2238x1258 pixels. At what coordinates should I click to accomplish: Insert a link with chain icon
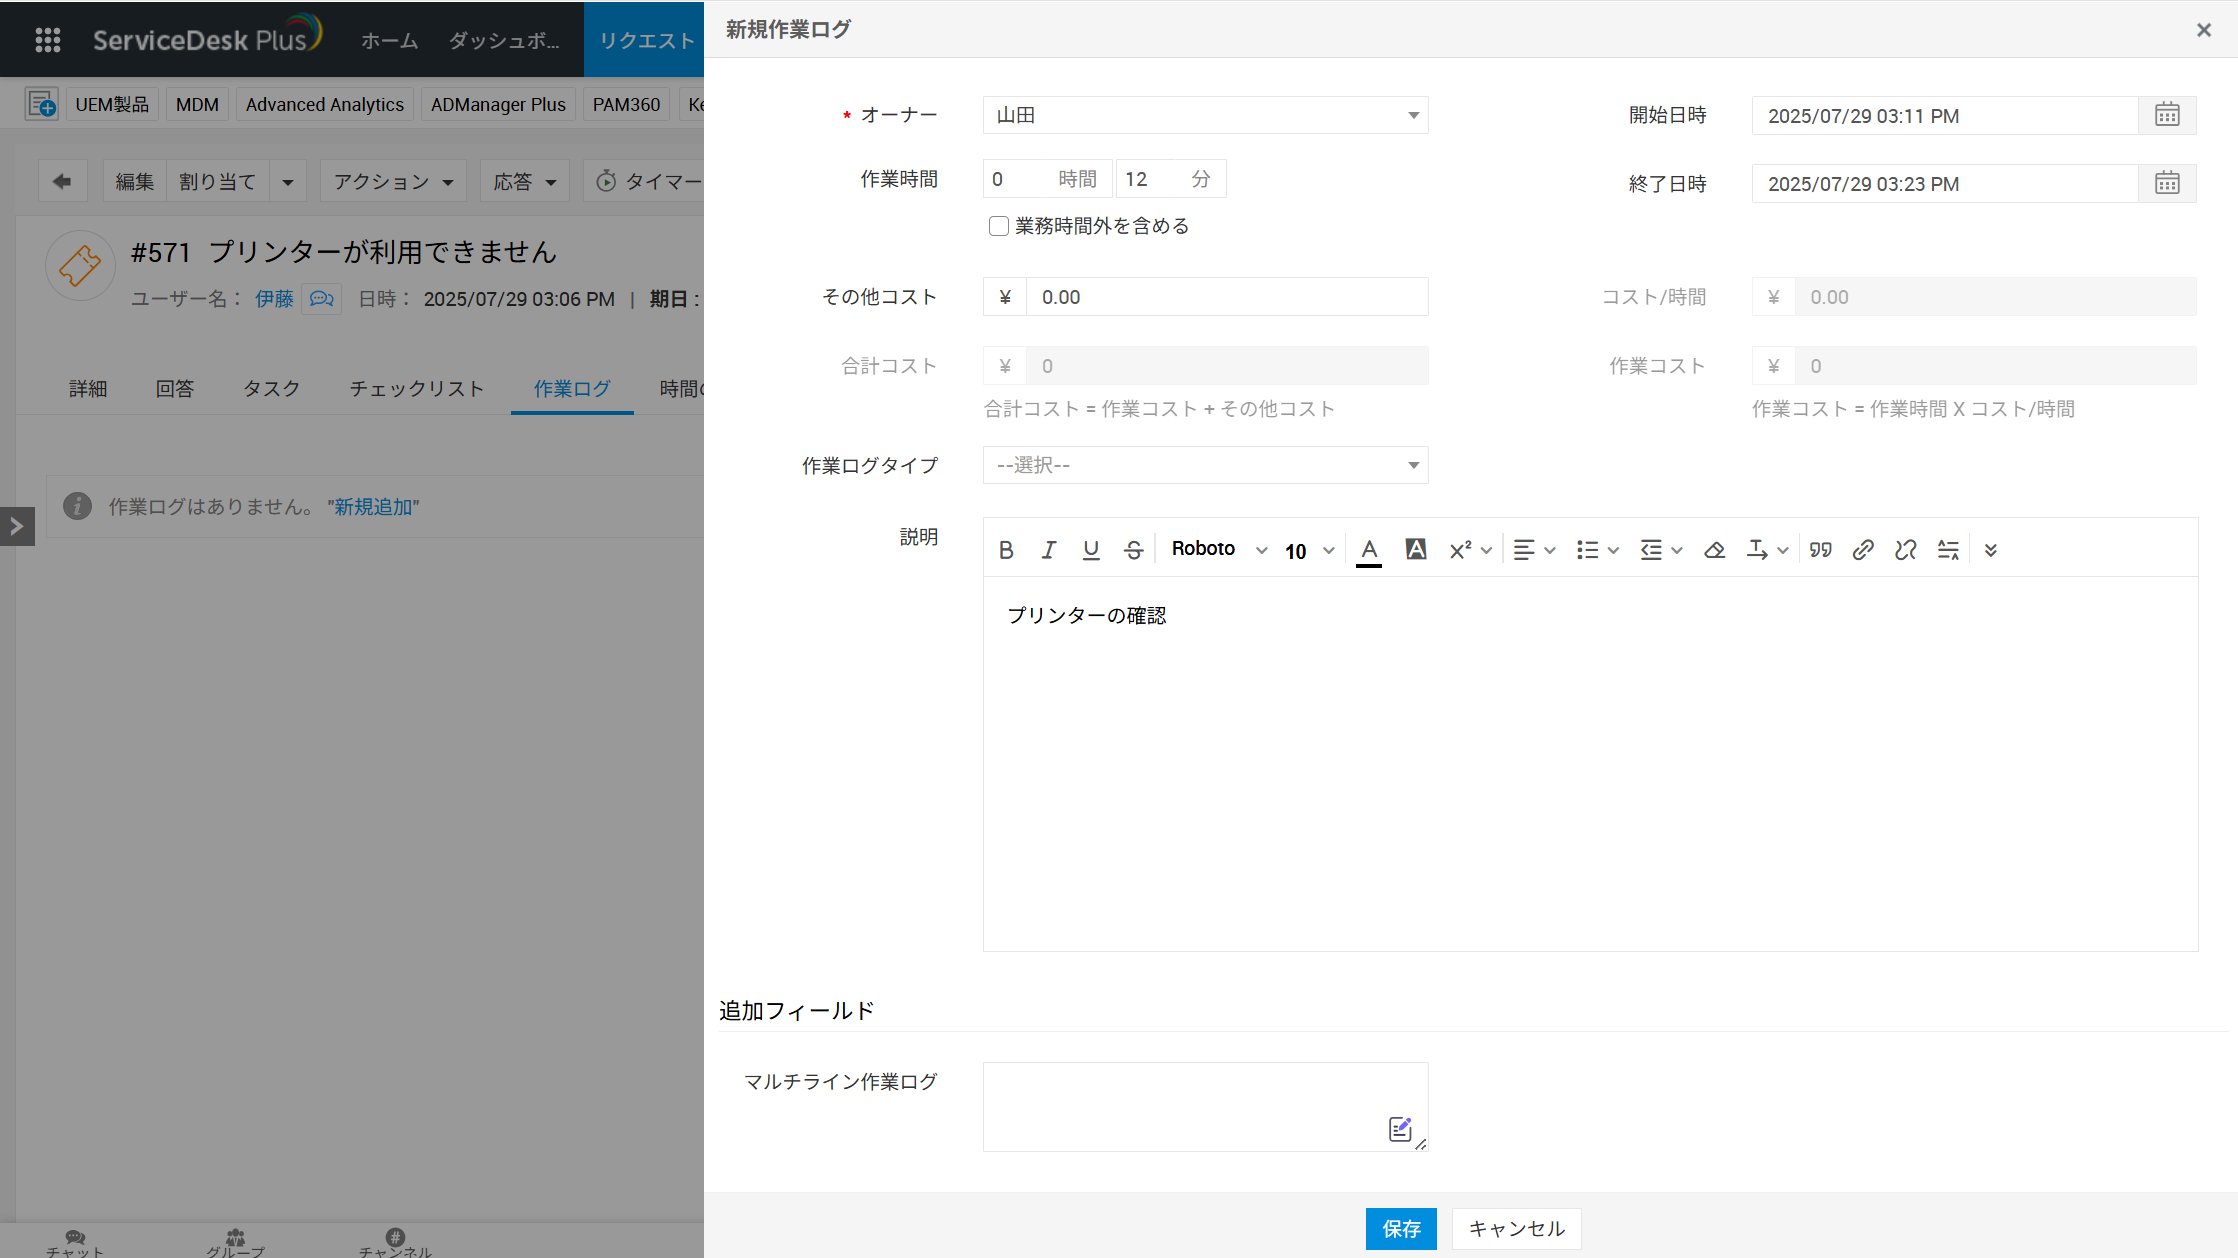click(1862, 550)
